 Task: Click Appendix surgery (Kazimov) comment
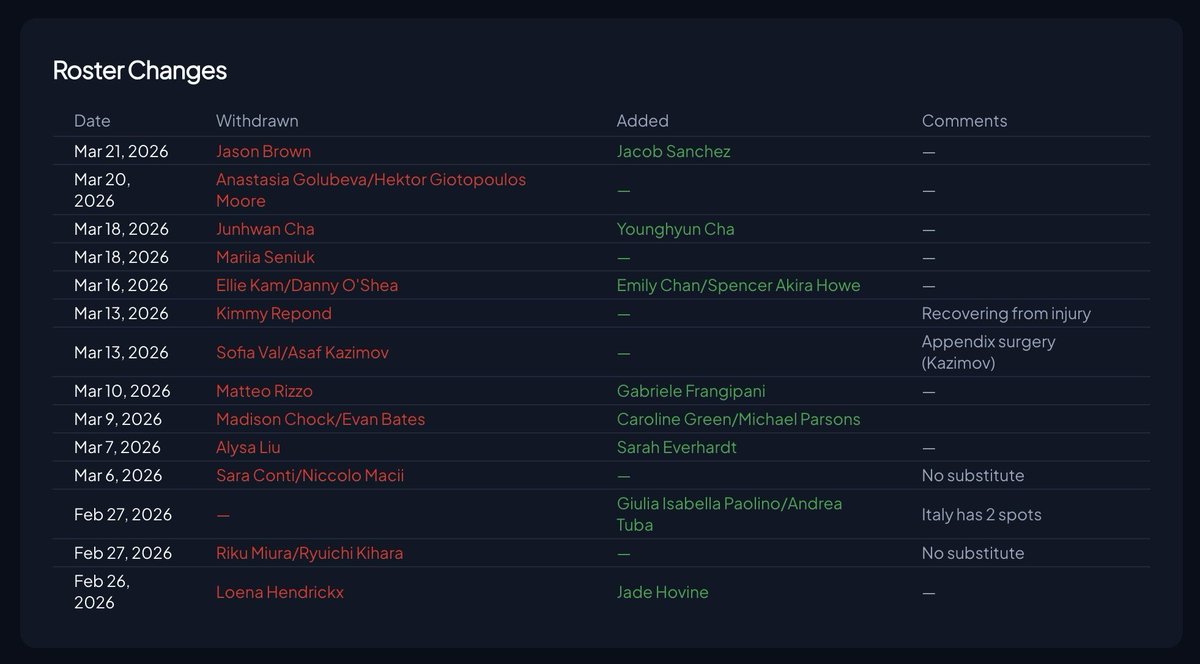point(988,352)
